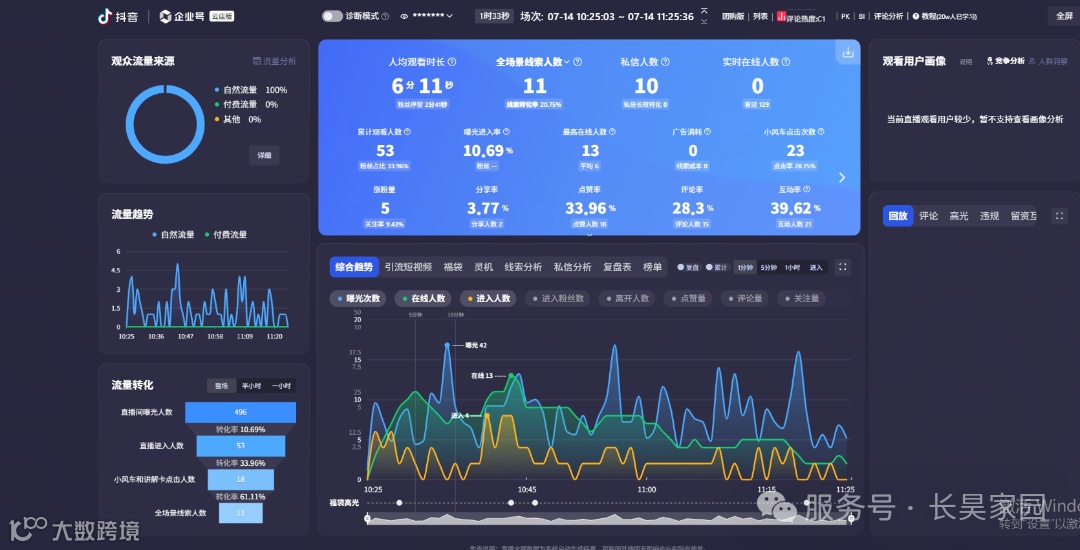The width and height of the screenshot is (1080, 550).
Task: Set chart interval to 1小时
Action: point(792,268)
